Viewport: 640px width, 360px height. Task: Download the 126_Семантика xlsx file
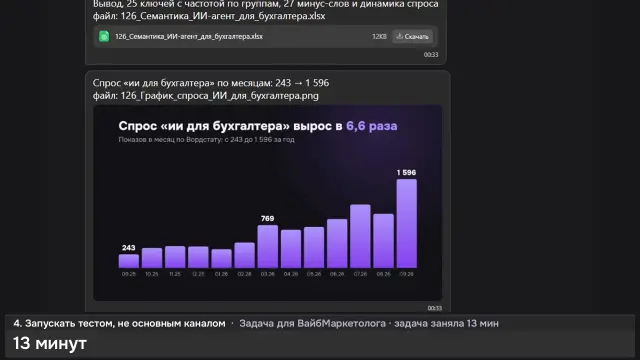(x=413, y=36)
